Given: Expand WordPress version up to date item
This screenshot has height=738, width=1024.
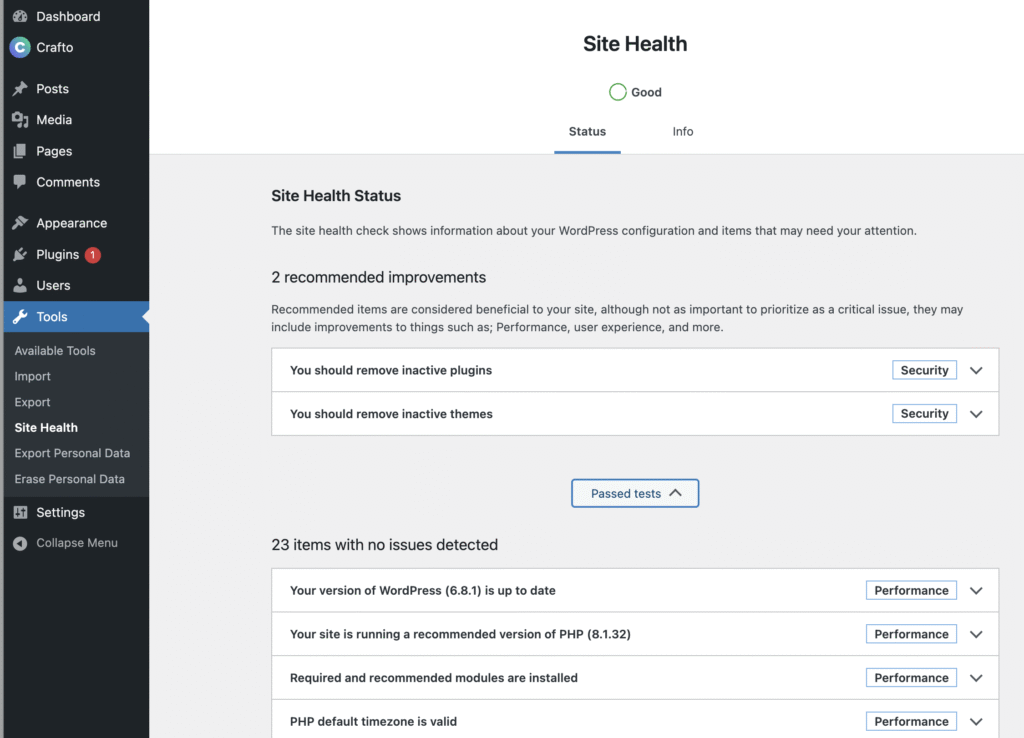Looking at the screenshot, I should (976, 591).
